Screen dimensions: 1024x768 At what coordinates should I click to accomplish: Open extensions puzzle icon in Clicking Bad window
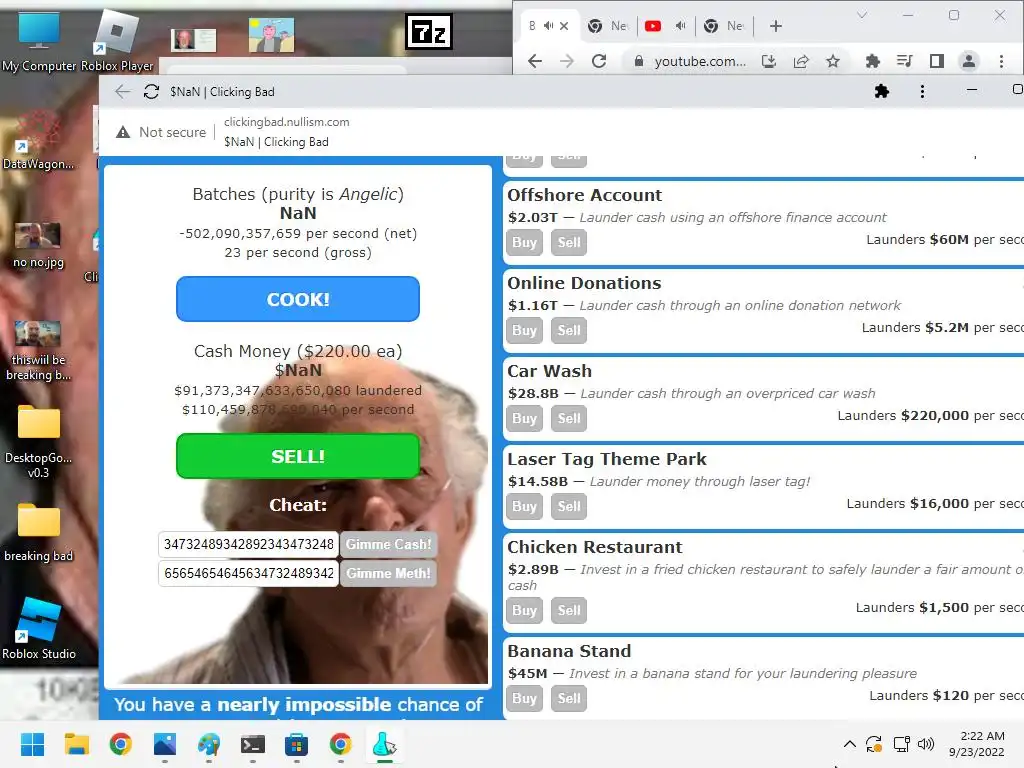(x=882, y=91)
